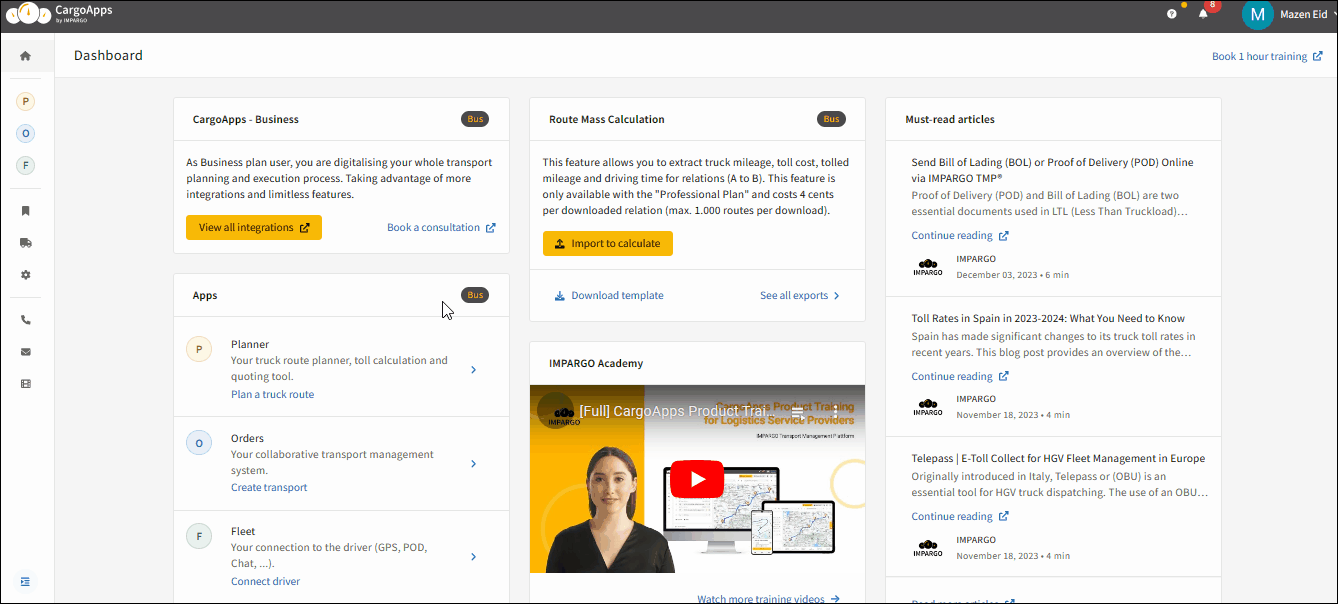
Task: Open the help question mark icon
Action: tap(1172, 14)
